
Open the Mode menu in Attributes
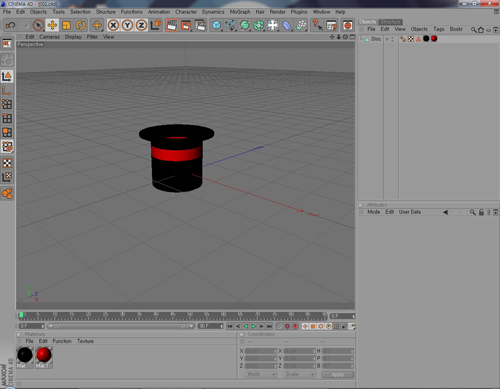point(373,212)
